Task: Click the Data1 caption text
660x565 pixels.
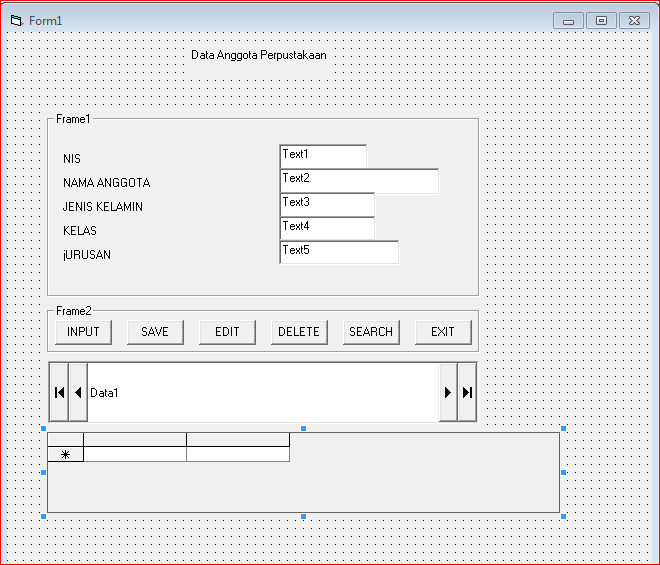Action: (104, 393)
